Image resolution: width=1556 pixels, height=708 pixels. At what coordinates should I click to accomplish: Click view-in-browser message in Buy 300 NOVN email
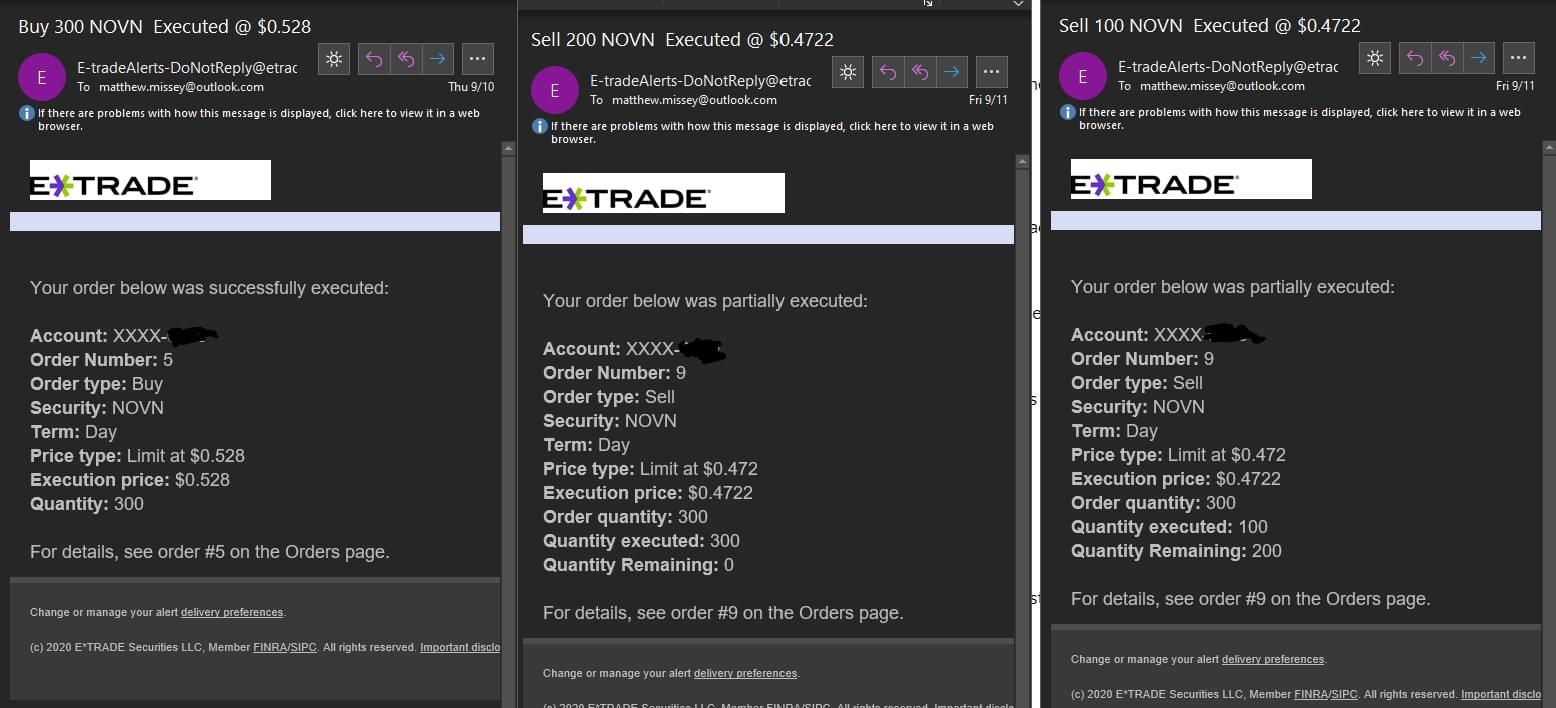259,120
